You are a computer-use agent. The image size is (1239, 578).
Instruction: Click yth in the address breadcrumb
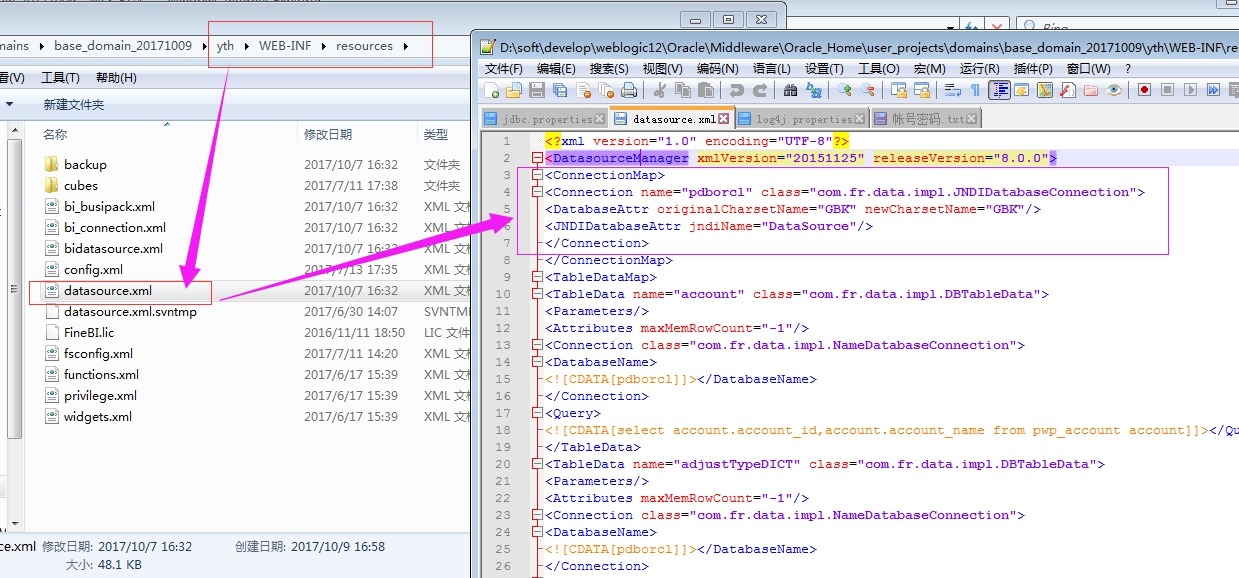coord(226,46)
